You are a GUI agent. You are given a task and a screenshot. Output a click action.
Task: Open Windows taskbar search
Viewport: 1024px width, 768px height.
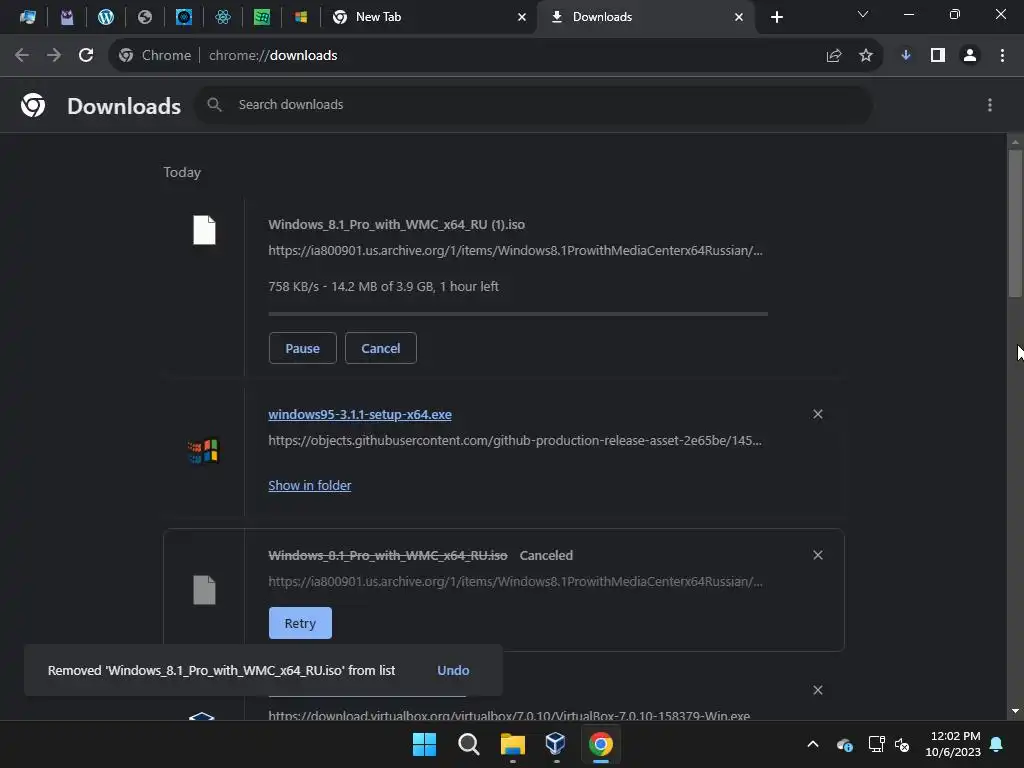click(469, 744)
